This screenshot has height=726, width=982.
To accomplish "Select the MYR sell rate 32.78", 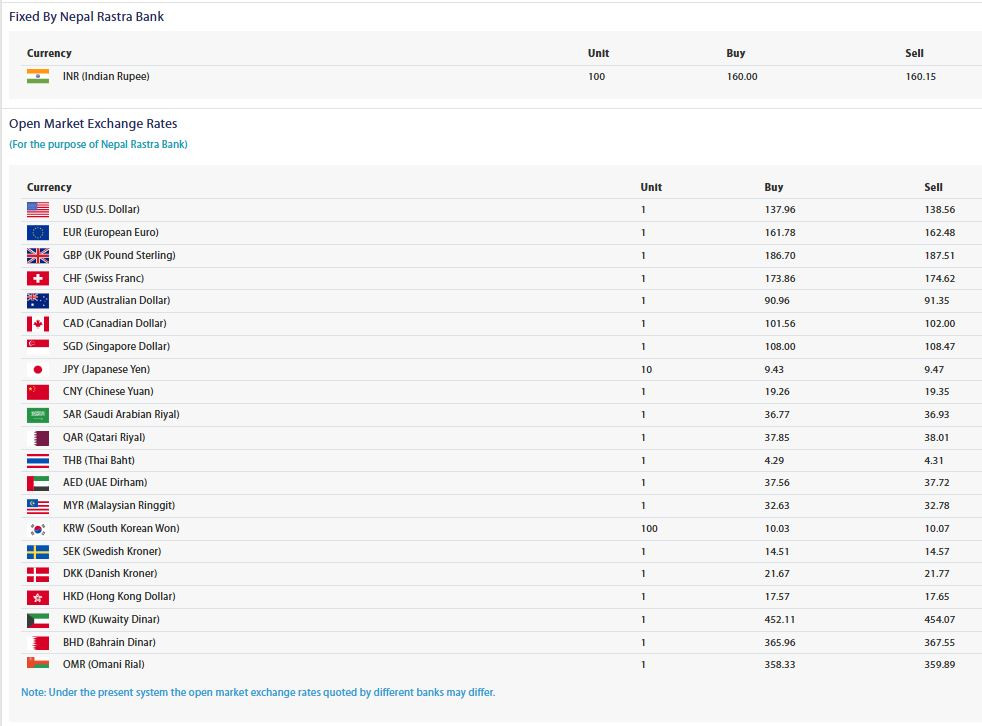I will [937, 506].
